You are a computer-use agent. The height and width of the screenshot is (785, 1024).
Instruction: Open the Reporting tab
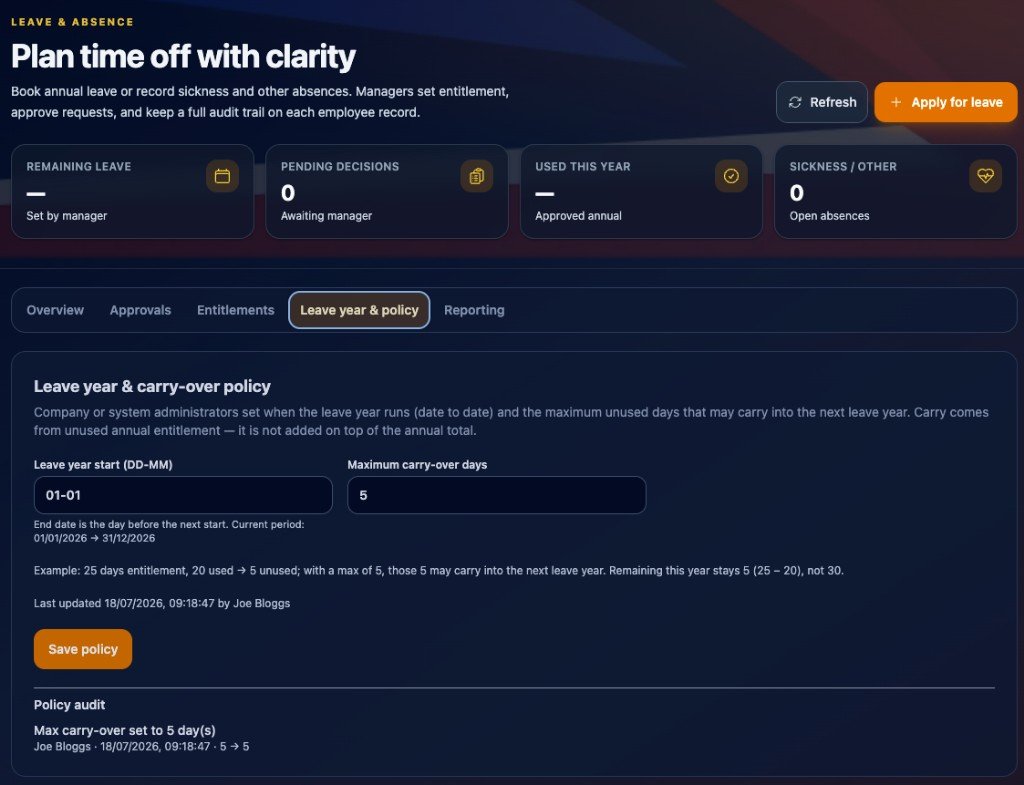coord(474,310)
